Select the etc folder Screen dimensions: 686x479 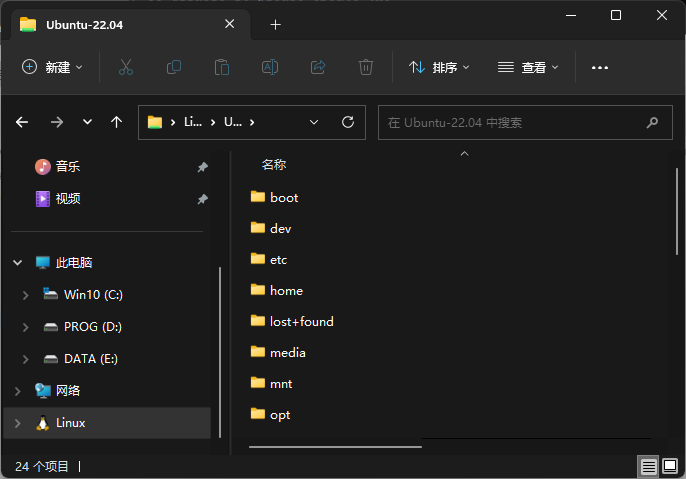[278, 260]
